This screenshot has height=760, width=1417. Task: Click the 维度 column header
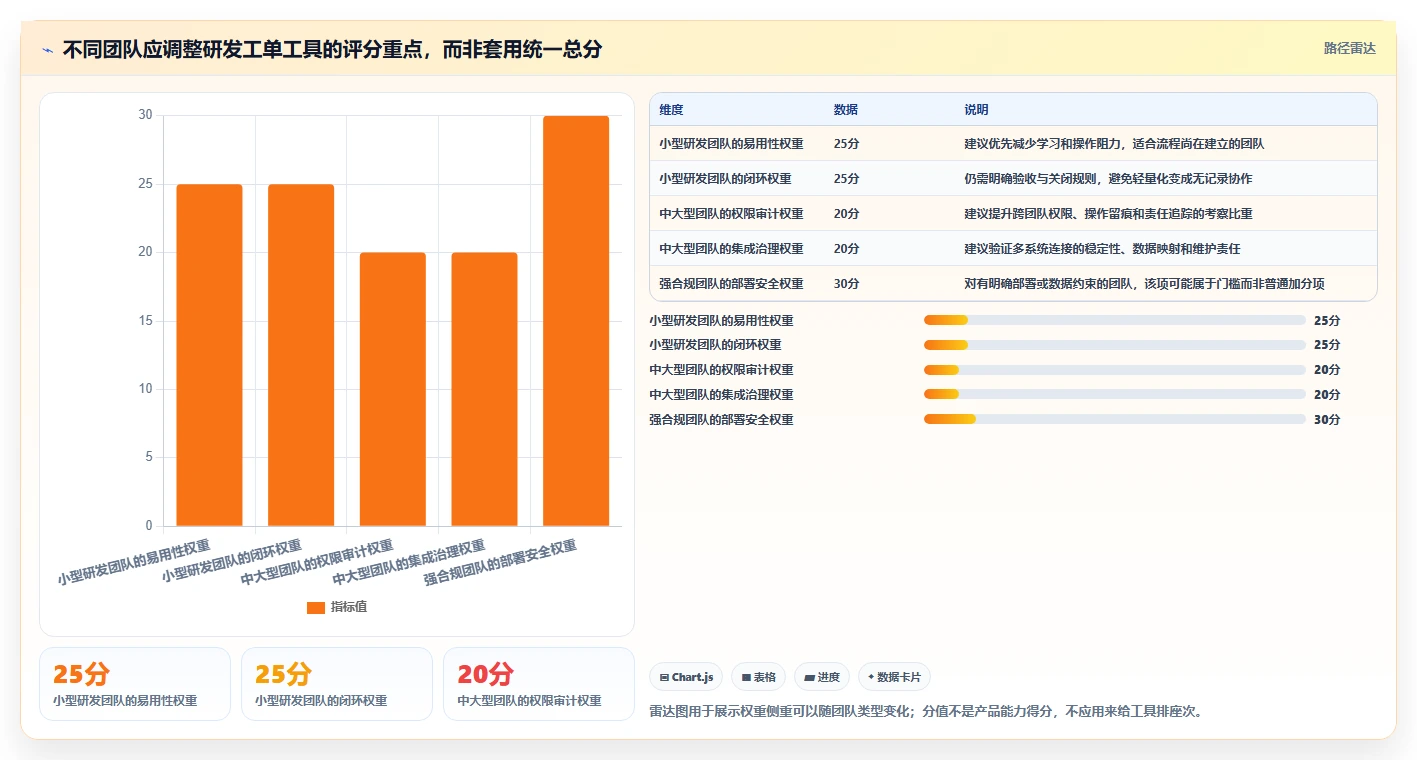[x=671, y=110]
